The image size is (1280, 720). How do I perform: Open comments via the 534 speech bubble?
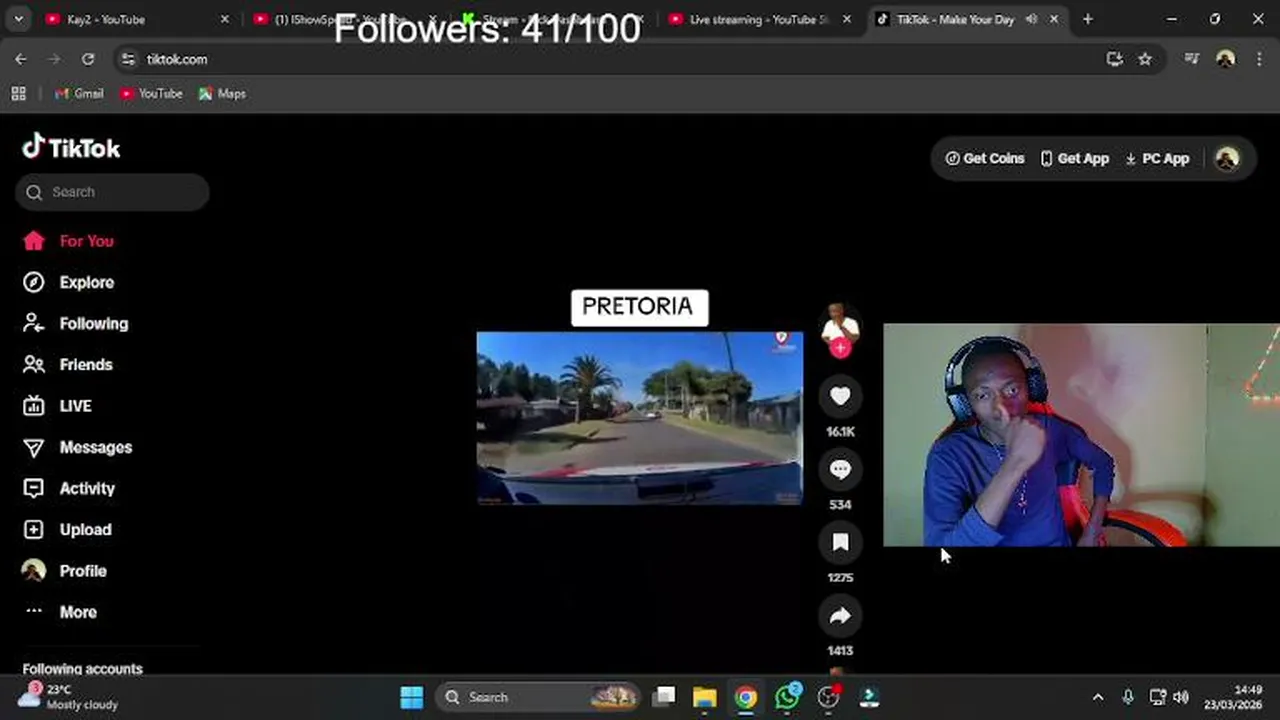point(840,470)
